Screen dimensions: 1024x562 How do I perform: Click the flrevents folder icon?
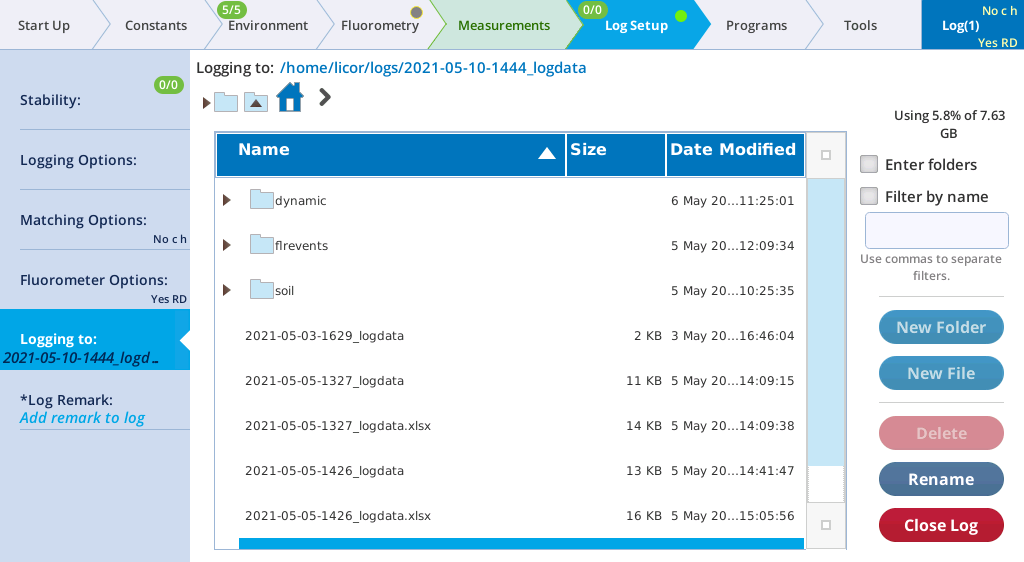pyautogui.click(x=262, y=245)
